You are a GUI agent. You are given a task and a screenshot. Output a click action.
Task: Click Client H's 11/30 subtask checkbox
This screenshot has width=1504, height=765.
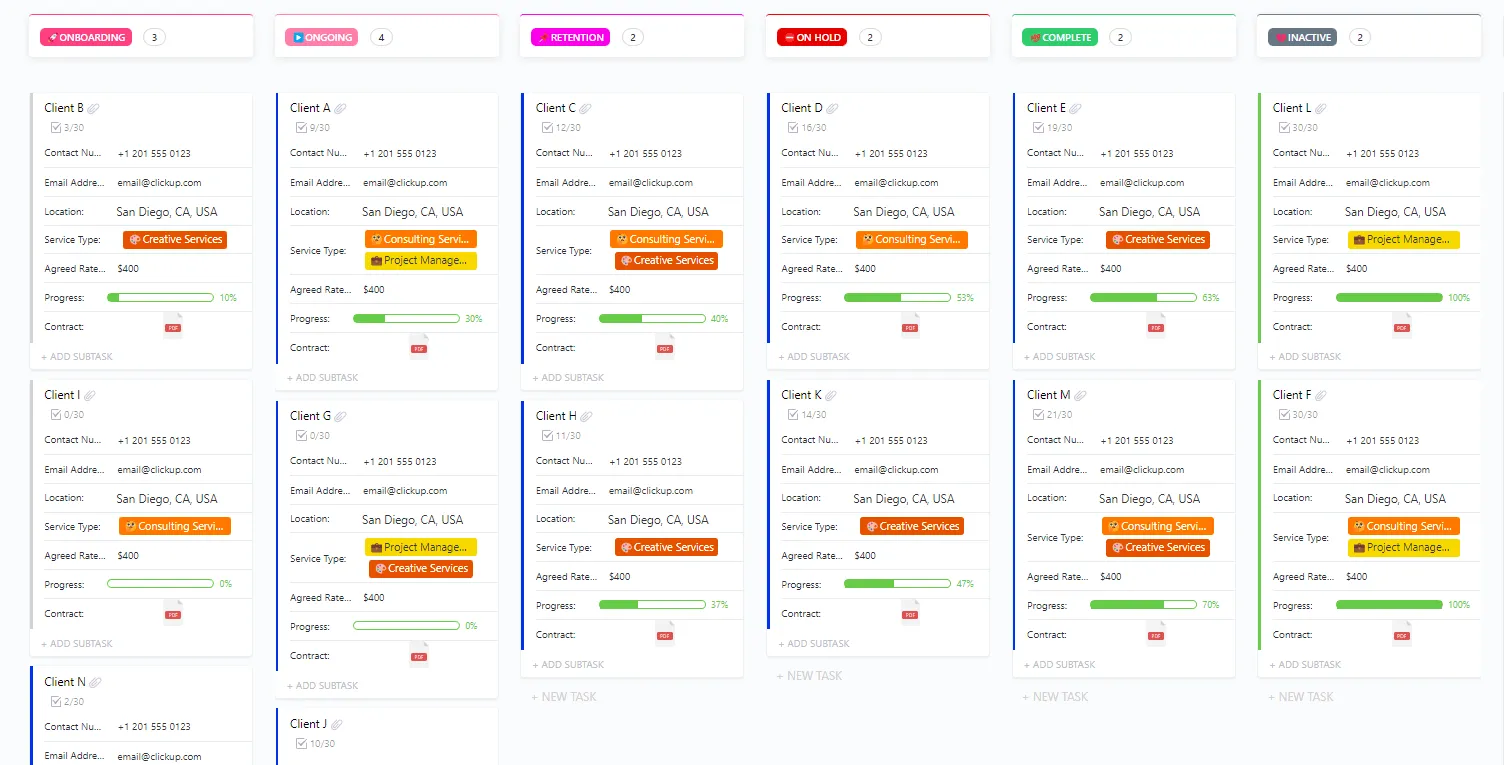point(547,435)
